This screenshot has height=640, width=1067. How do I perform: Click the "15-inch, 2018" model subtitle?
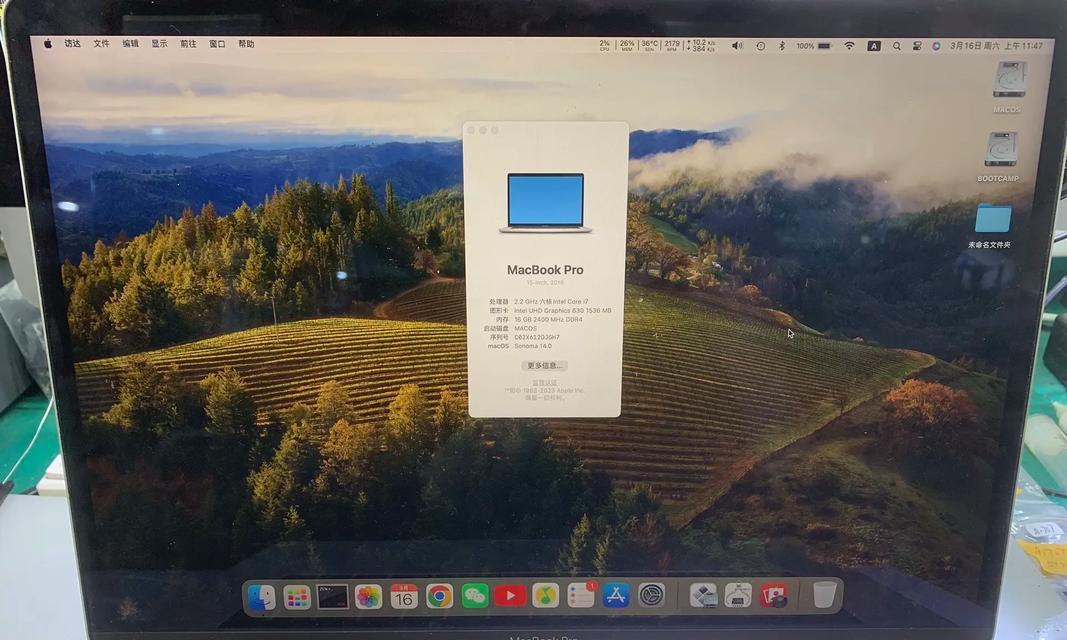[545, 282]
